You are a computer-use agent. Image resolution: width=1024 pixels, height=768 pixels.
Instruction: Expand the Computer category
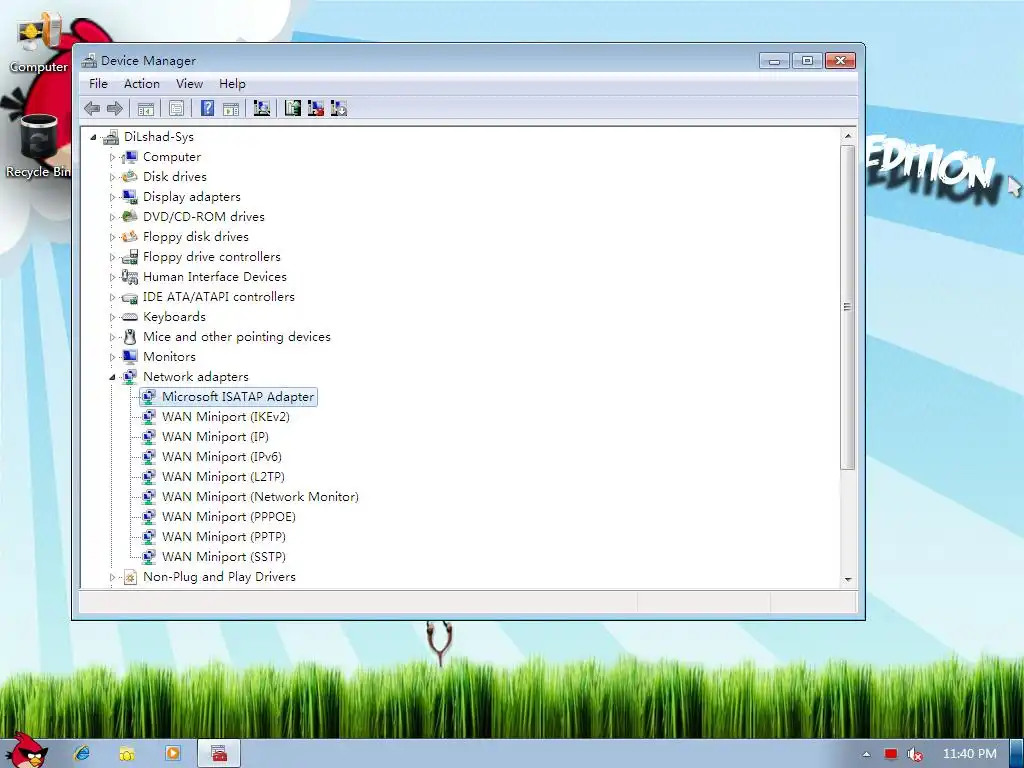pyautogui.click(x=112, y=157)
